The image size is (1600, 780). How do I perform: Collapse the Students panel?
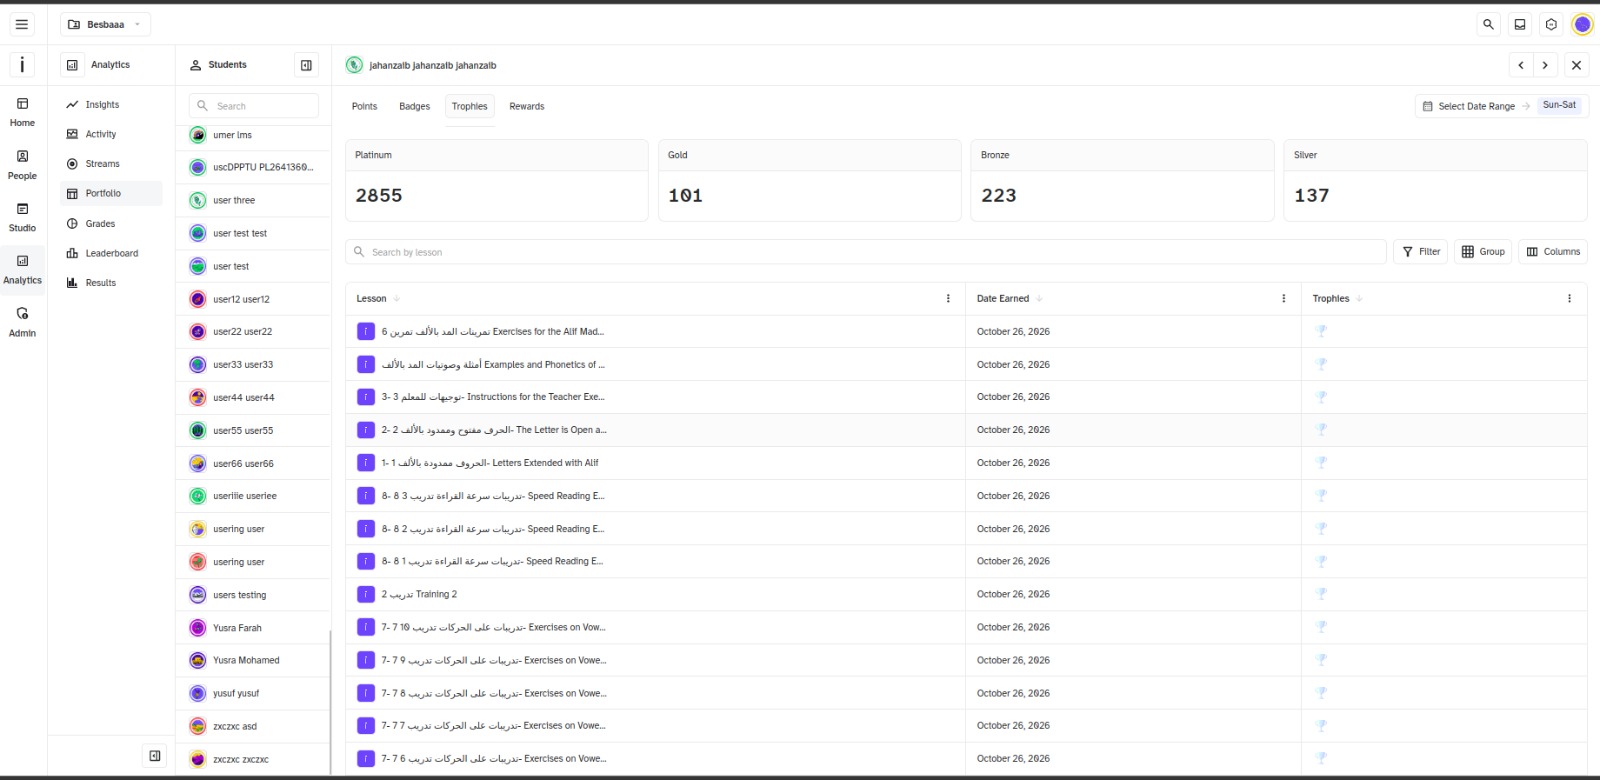tap(306, 65)
